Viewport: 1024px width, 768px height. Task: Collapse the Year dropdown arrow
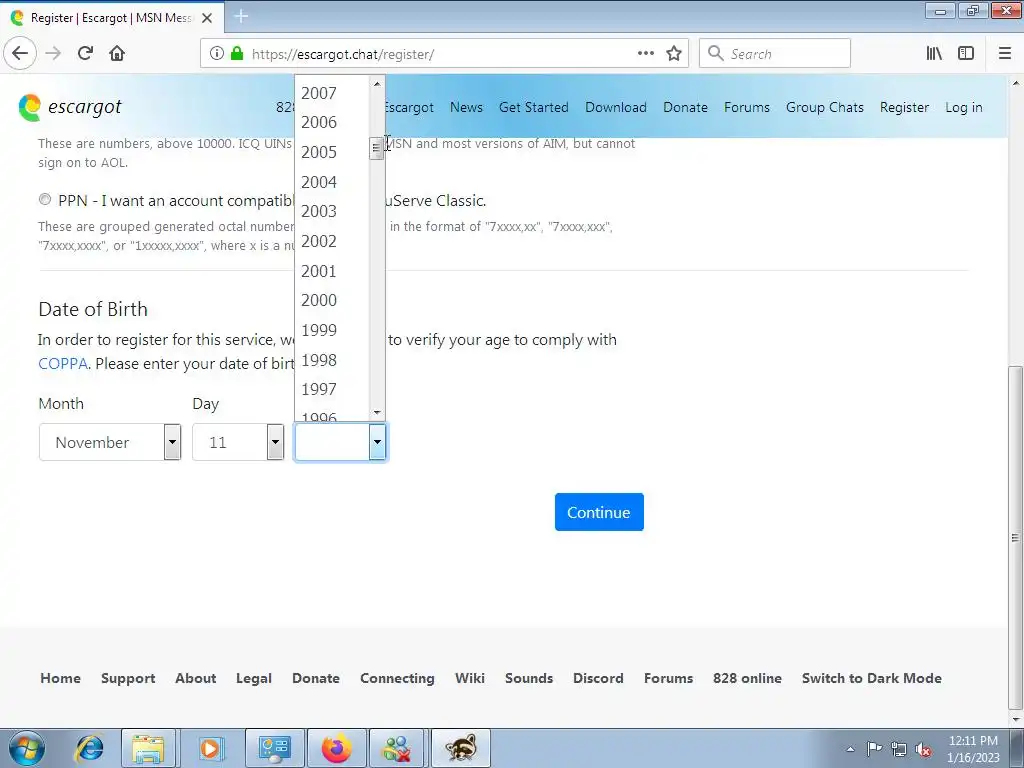pyautogui.click(x=377, y=442)
